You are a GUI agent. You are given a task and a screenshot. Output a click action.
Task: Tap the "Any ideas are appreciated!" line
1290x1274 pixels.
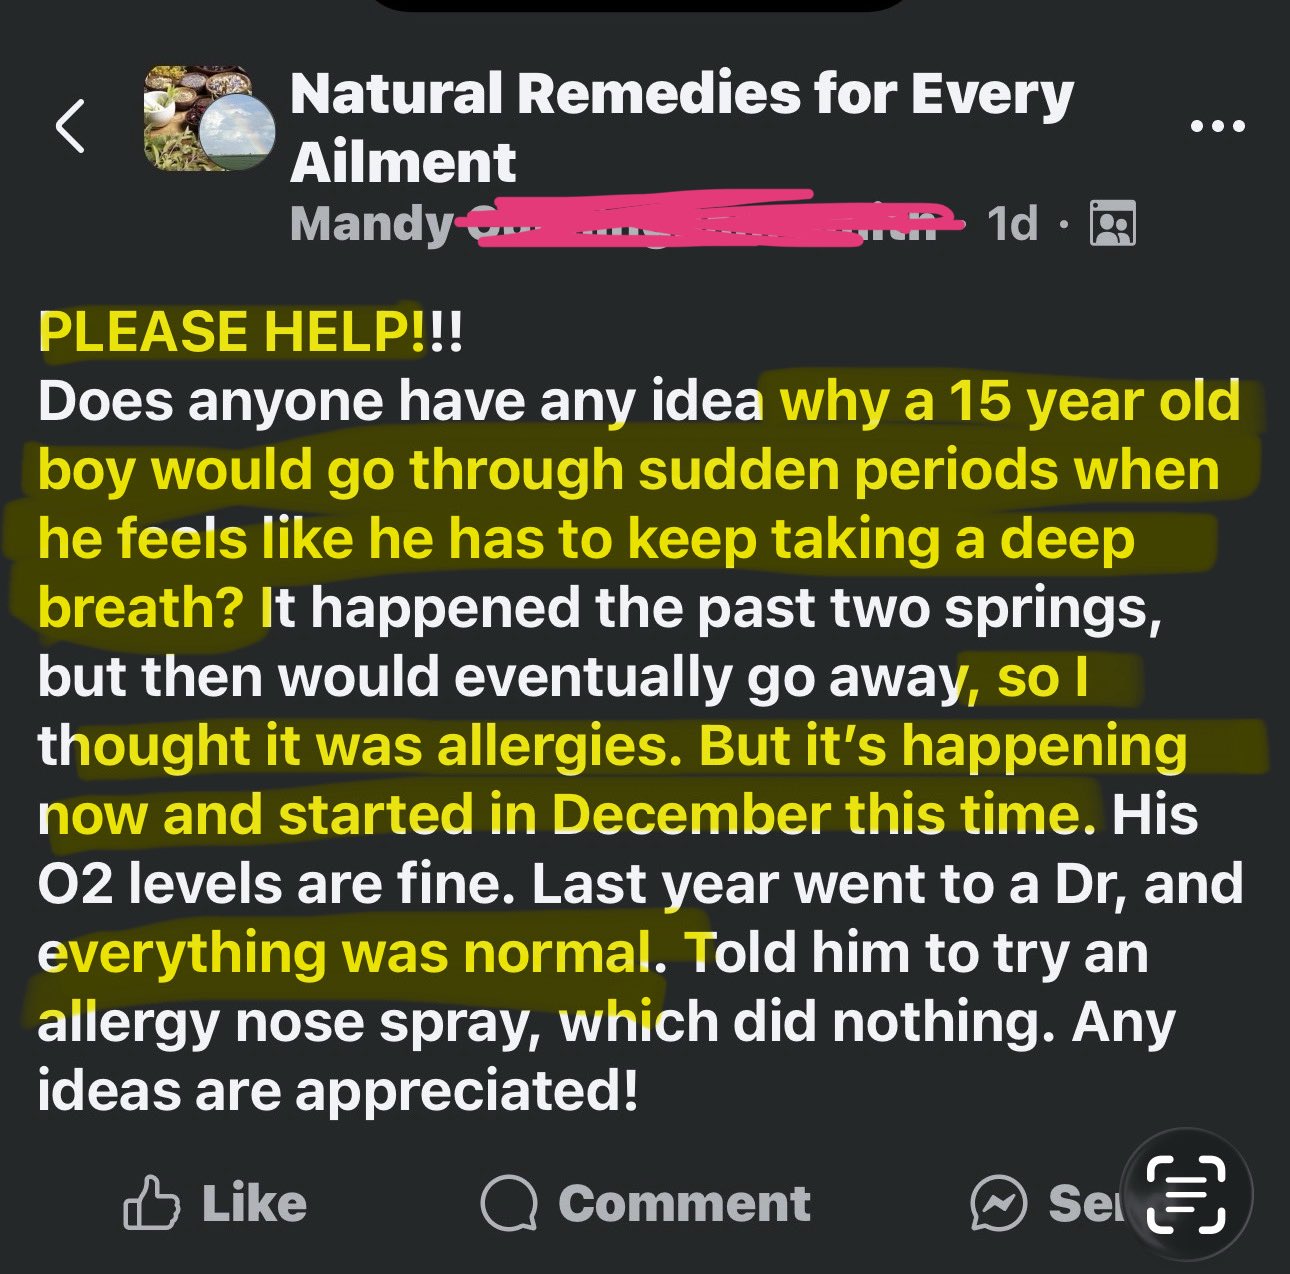(x=337, y=1090)
